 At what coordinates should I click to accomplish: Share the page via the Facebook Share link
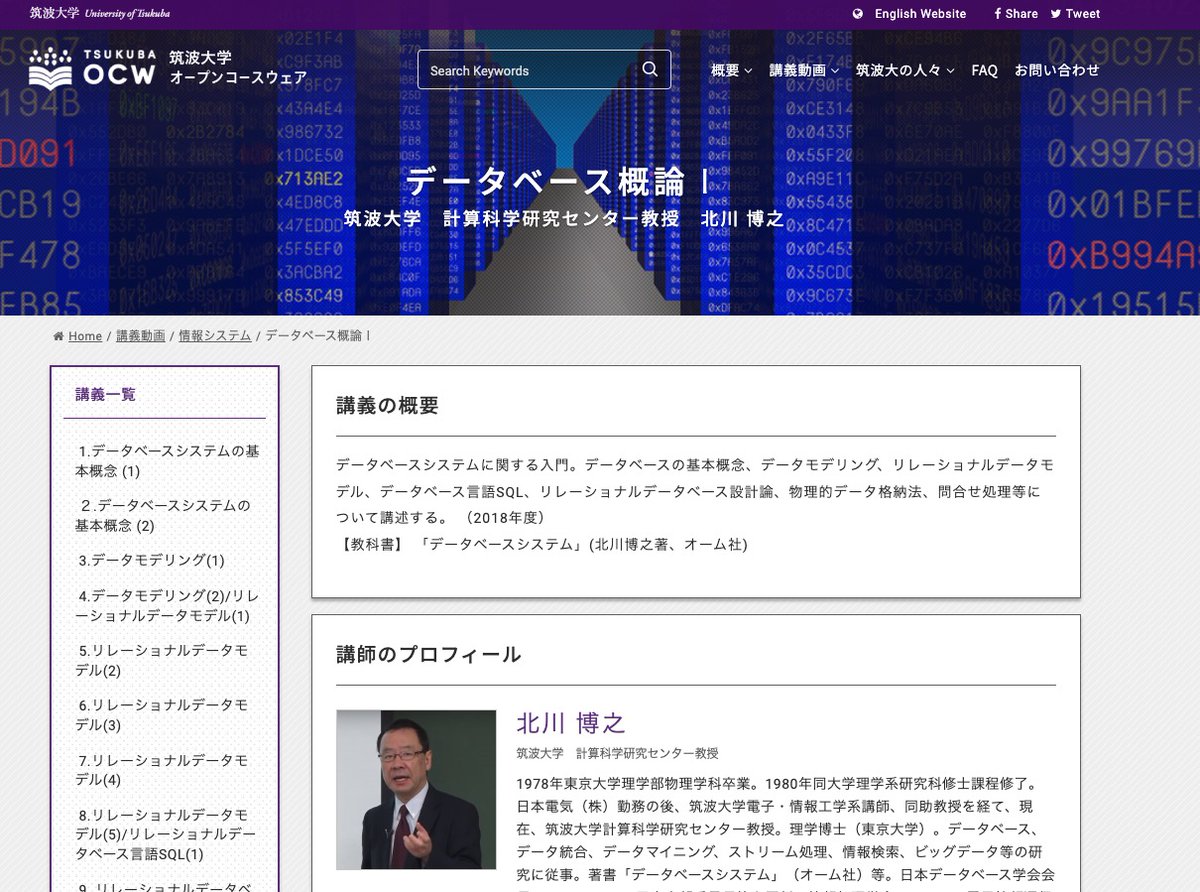pyautogui.click(x=1016, y=14)
